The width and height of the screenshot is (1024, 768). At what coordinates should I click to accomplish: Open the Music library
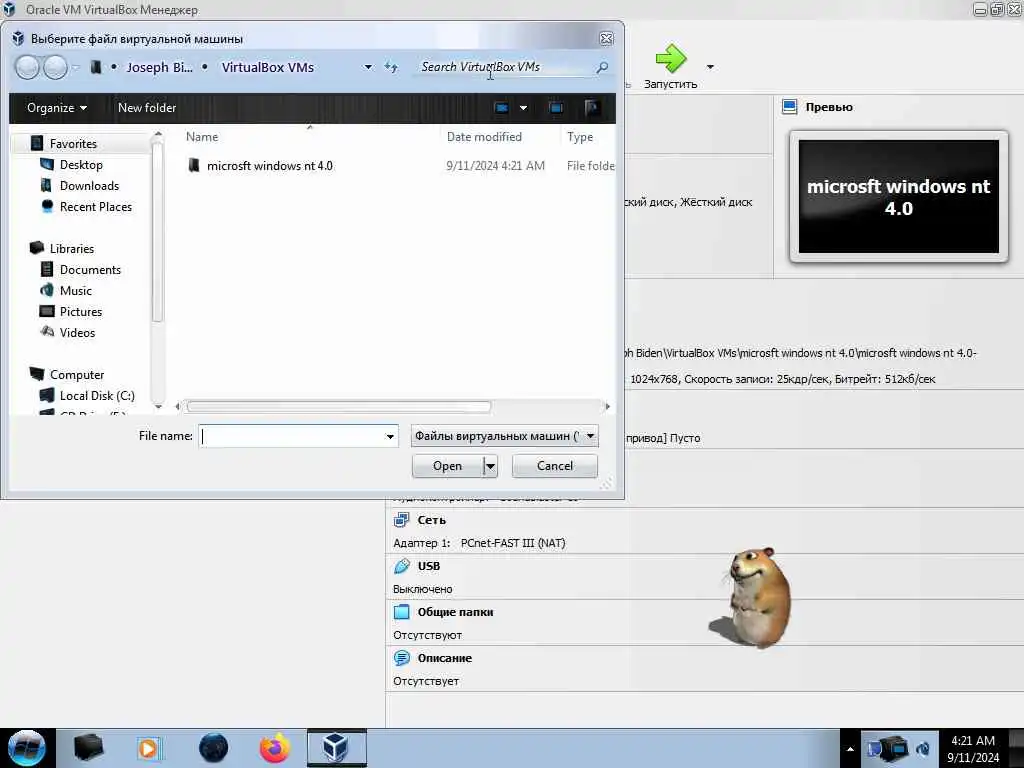pos(76,291)
